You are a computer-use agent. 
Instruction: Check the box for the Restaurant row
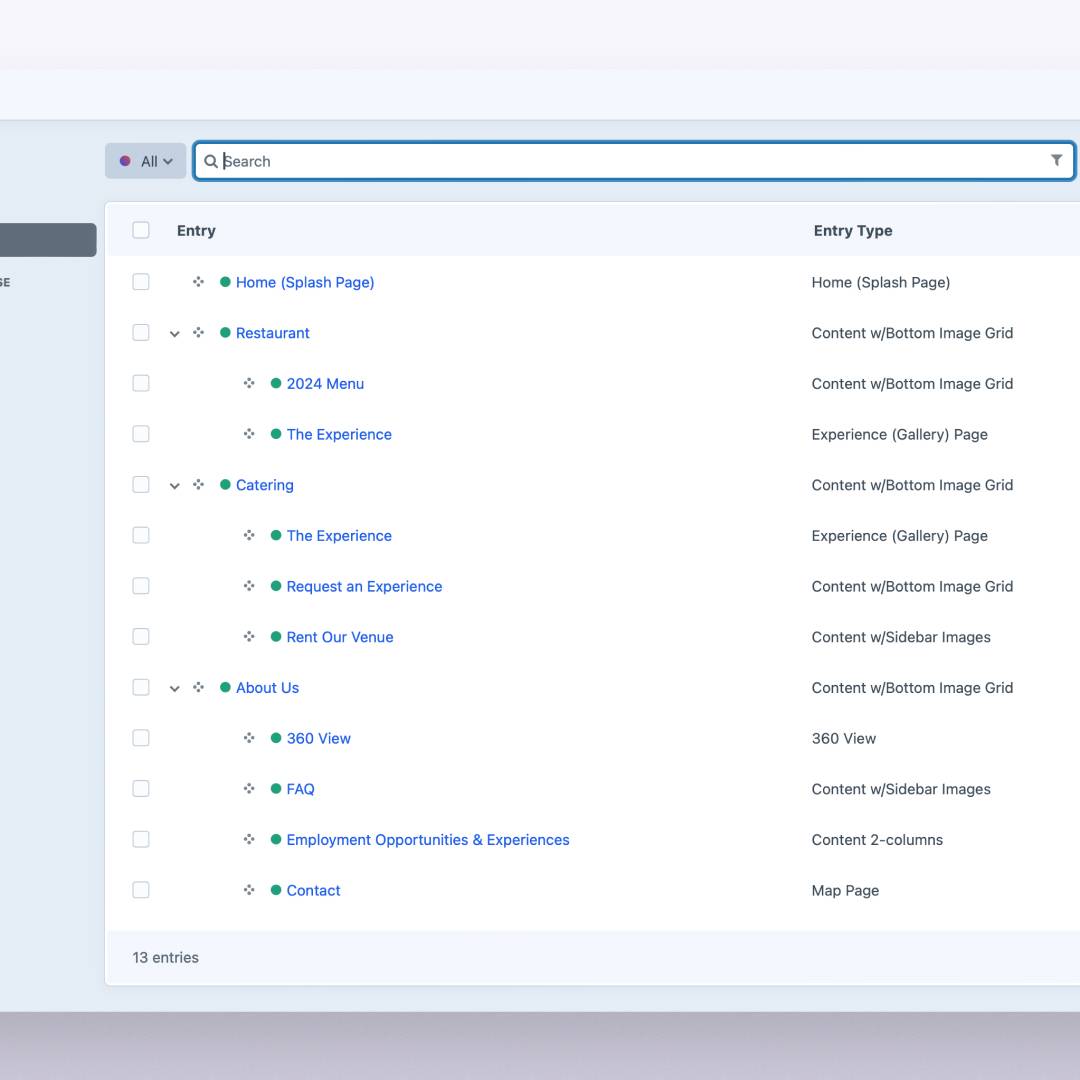141,333
